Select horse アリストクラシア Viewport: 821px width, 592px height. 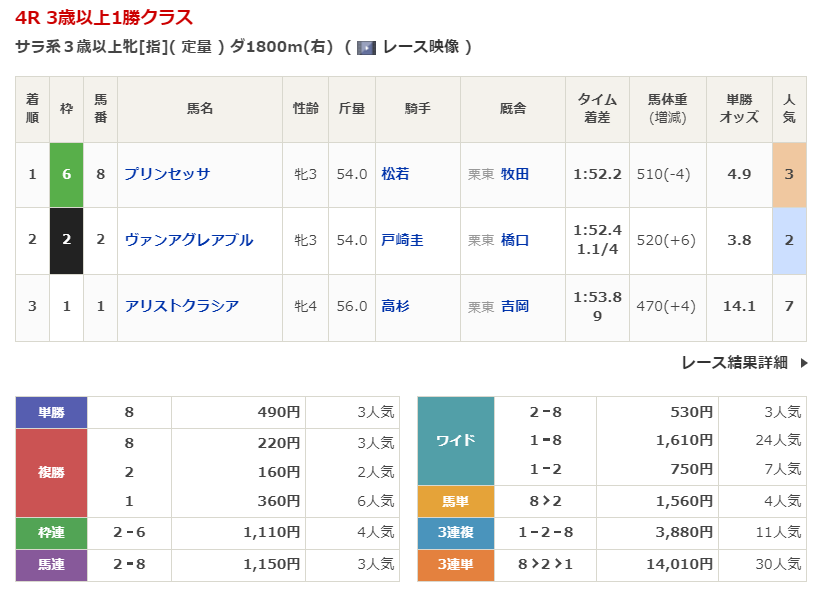pyautogui.click(x=181, y=306)
